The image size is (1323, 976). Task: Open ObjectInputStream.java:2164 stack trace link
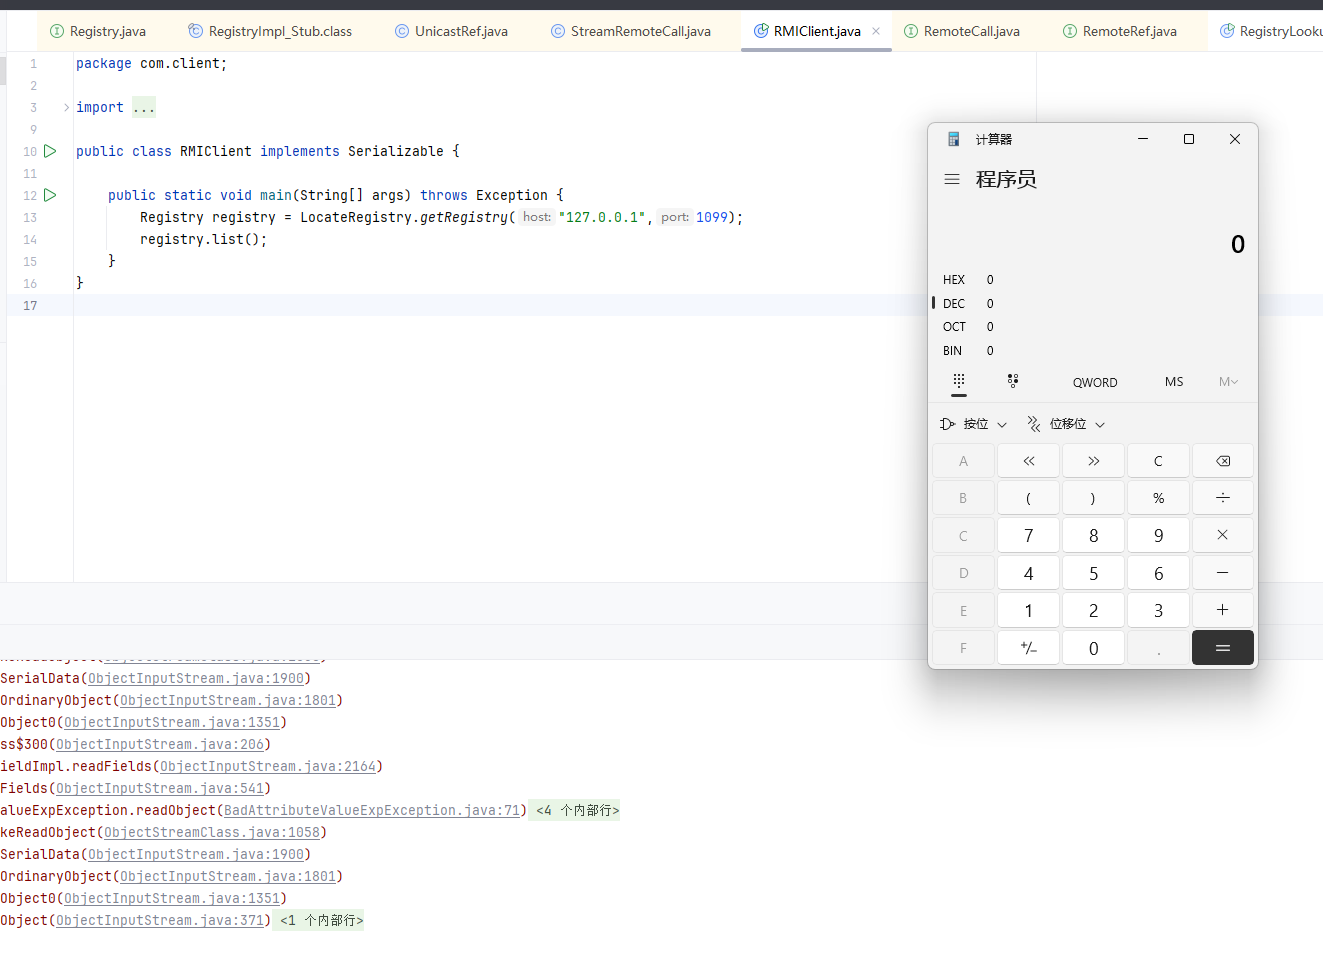pos(268,766)
